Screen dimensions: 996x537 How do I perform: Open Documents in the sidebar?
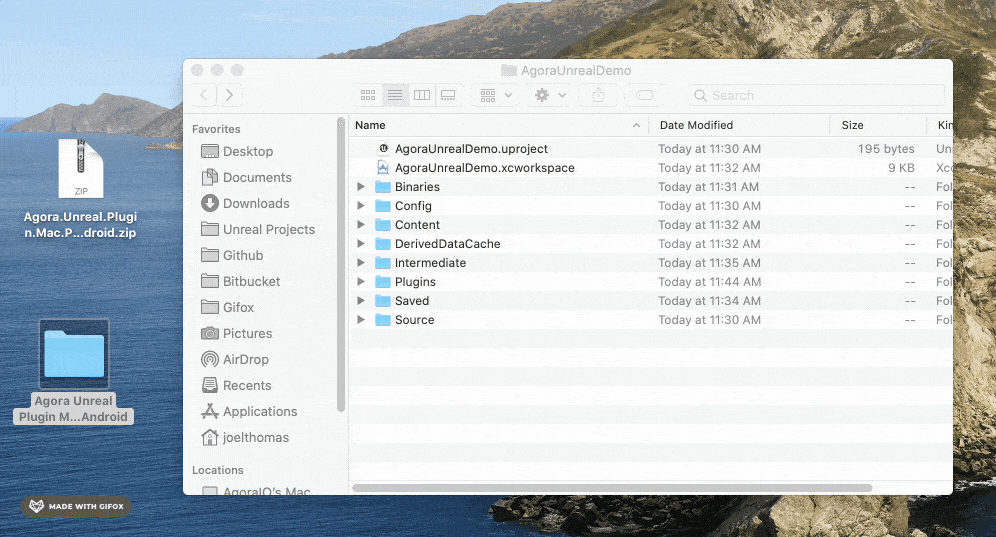tap(246, 177)
